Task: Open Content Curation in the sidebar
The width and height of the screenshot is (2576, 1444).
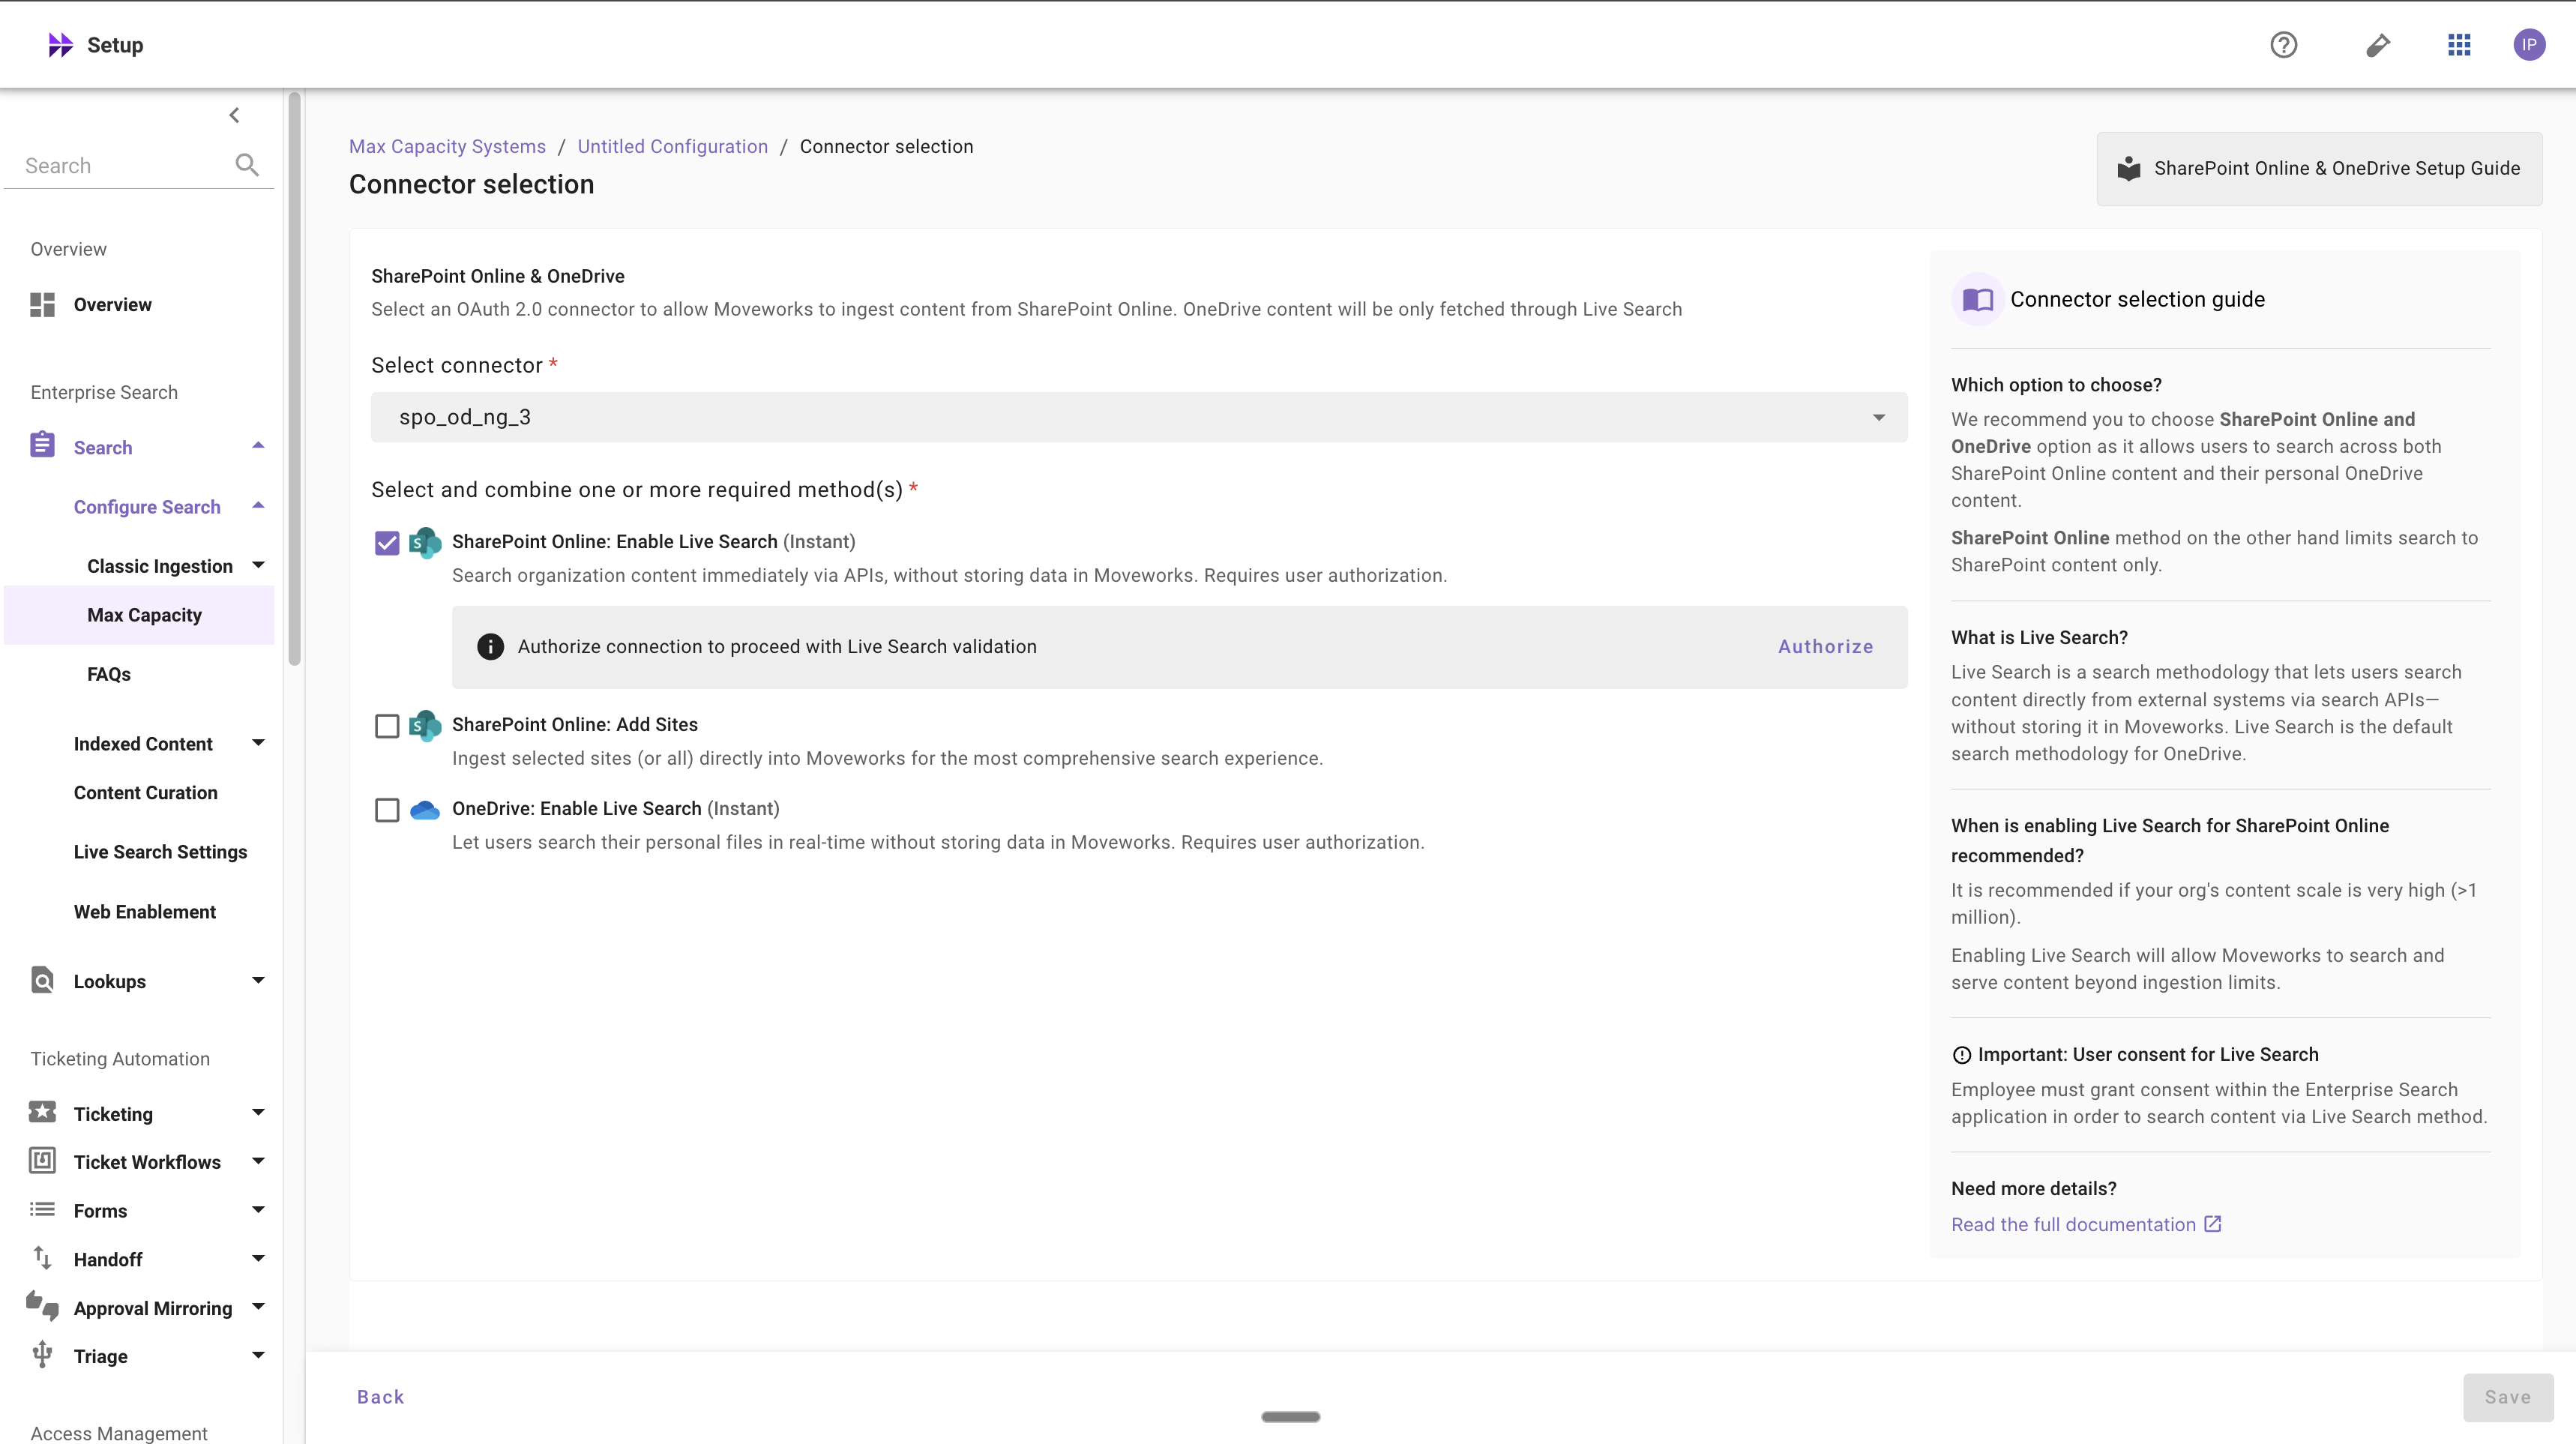Action: coord(145,793)
